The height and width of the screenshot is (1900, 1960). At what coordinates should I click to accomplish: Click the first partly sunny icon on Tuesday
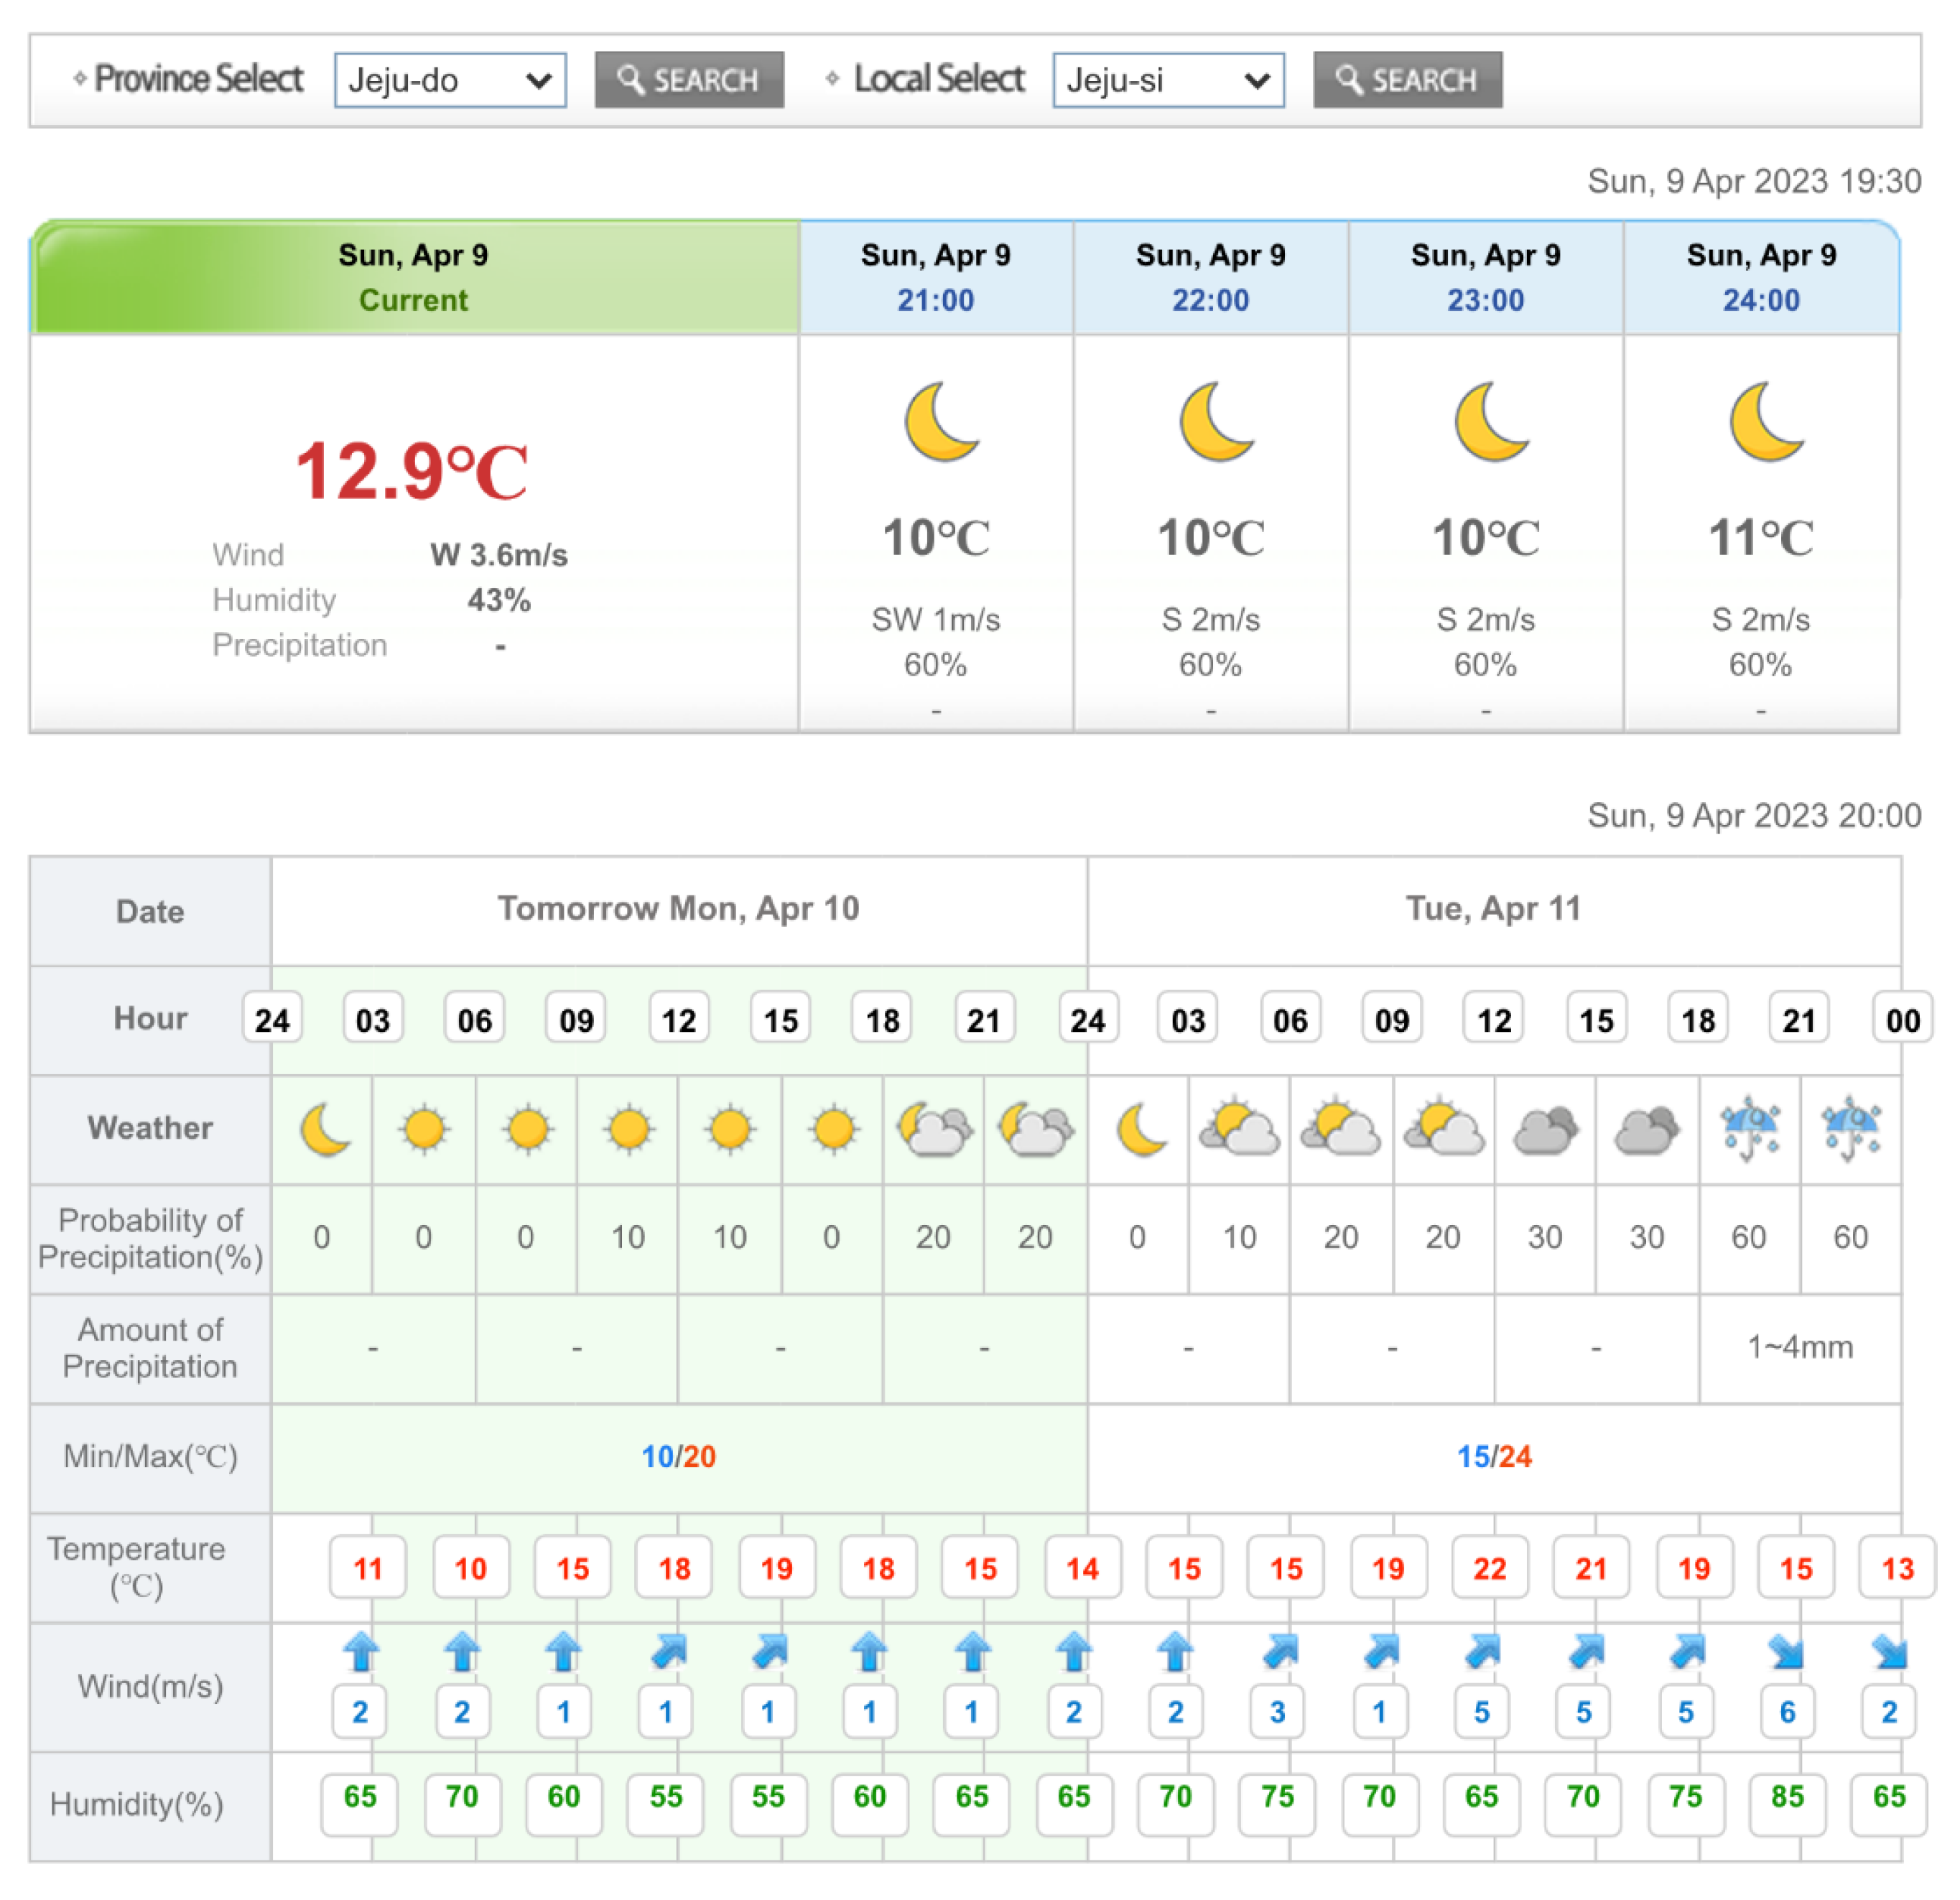(x=1239, y=1129)
